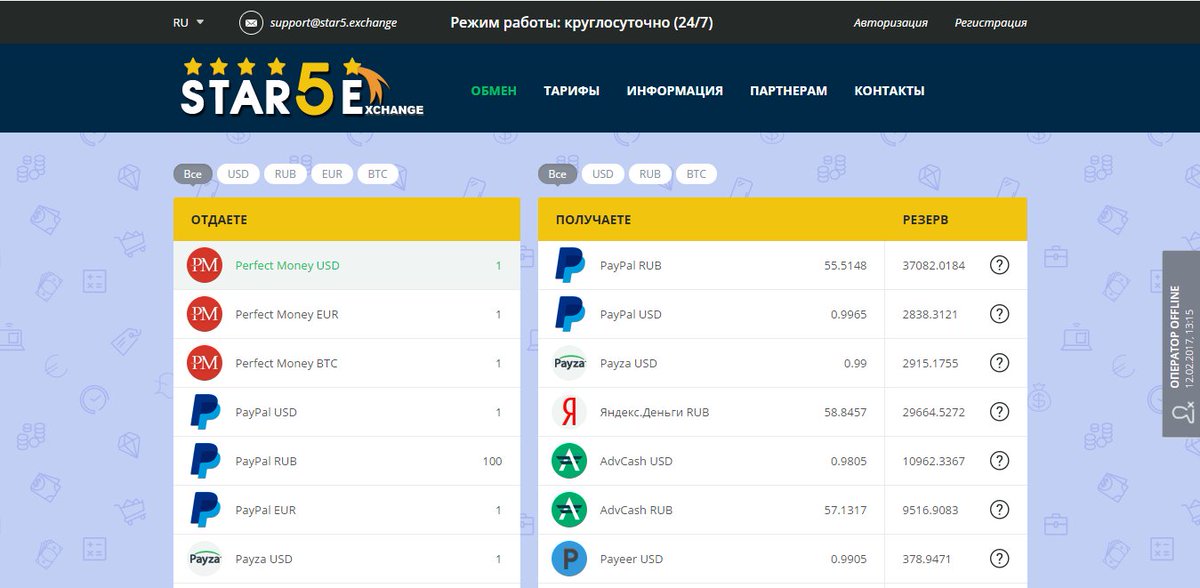
Task: Filter Получаете list by BTC
Action: tap(697, 174)
